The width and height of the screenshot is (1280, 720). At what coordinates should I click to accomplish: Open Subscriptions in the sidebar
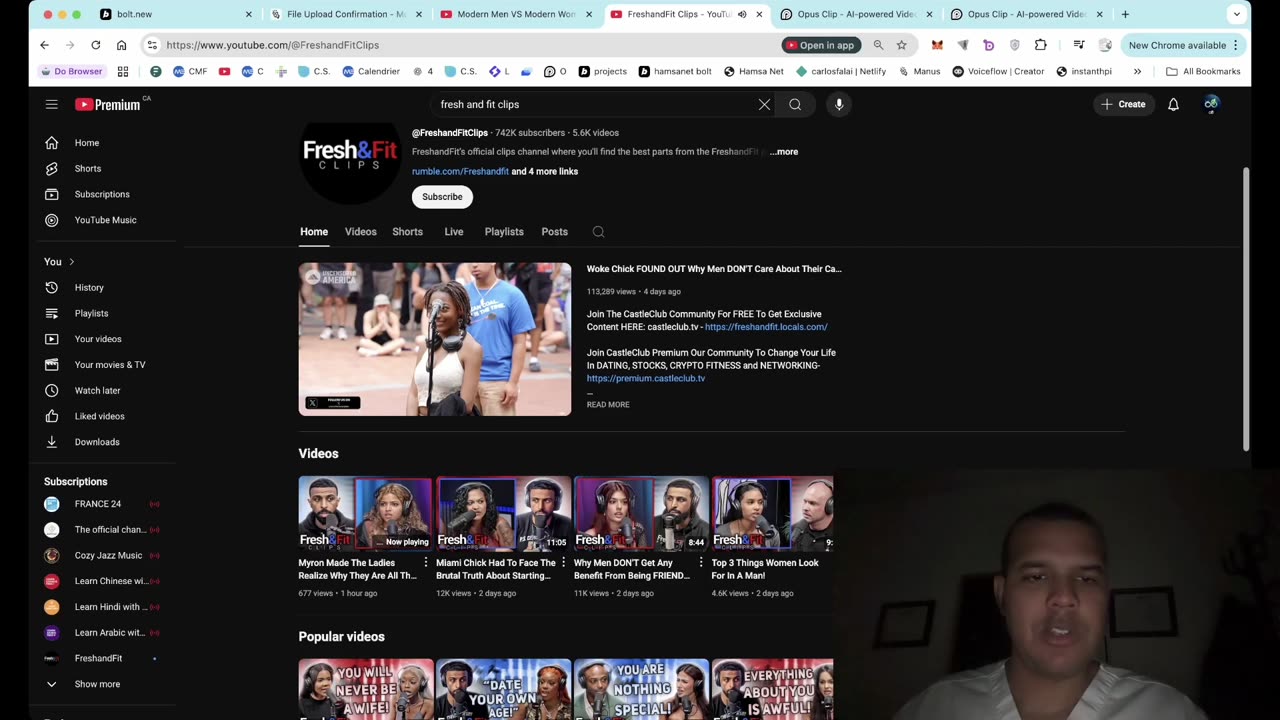[x=102, y=194]
